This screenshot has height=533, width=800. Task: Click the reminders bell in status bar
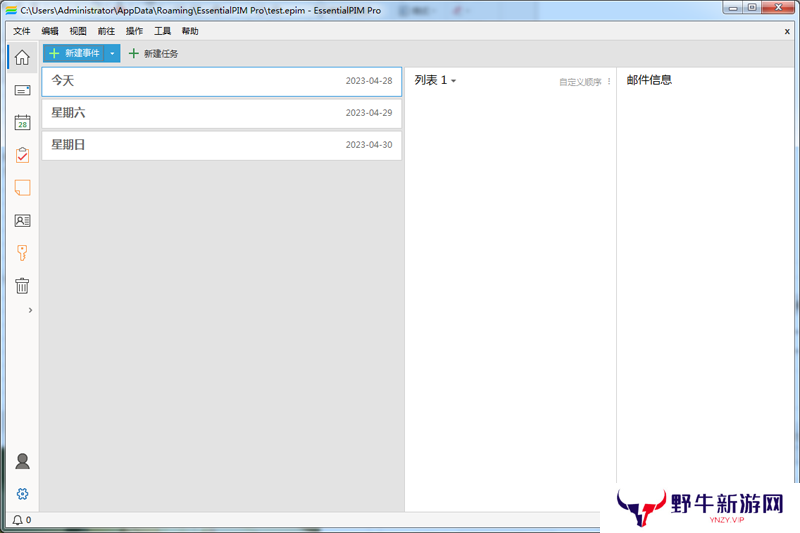coord(17,520)
